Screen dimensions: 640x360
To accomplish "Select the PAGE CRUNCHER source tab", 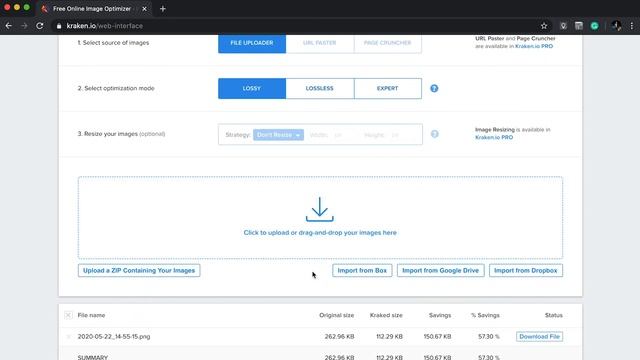I will coord(387,43).
